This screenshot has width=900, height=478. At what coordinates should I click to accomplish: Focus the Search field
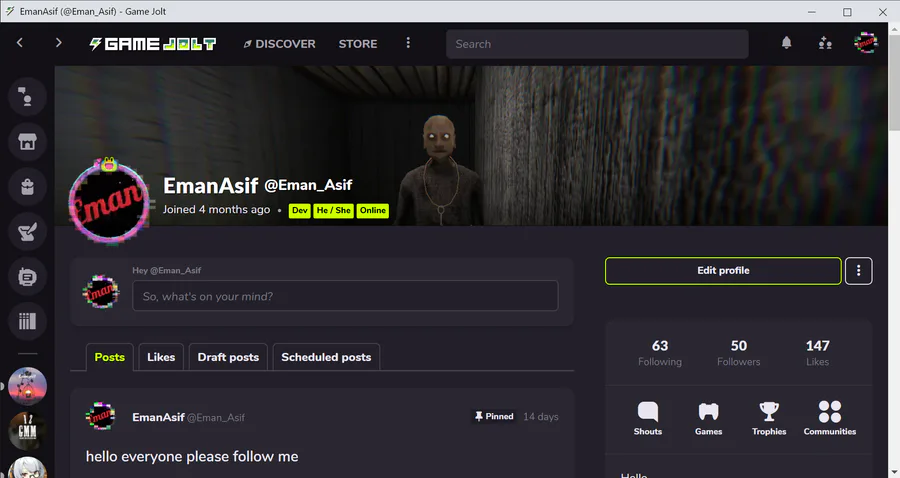(x=597, y=44)
